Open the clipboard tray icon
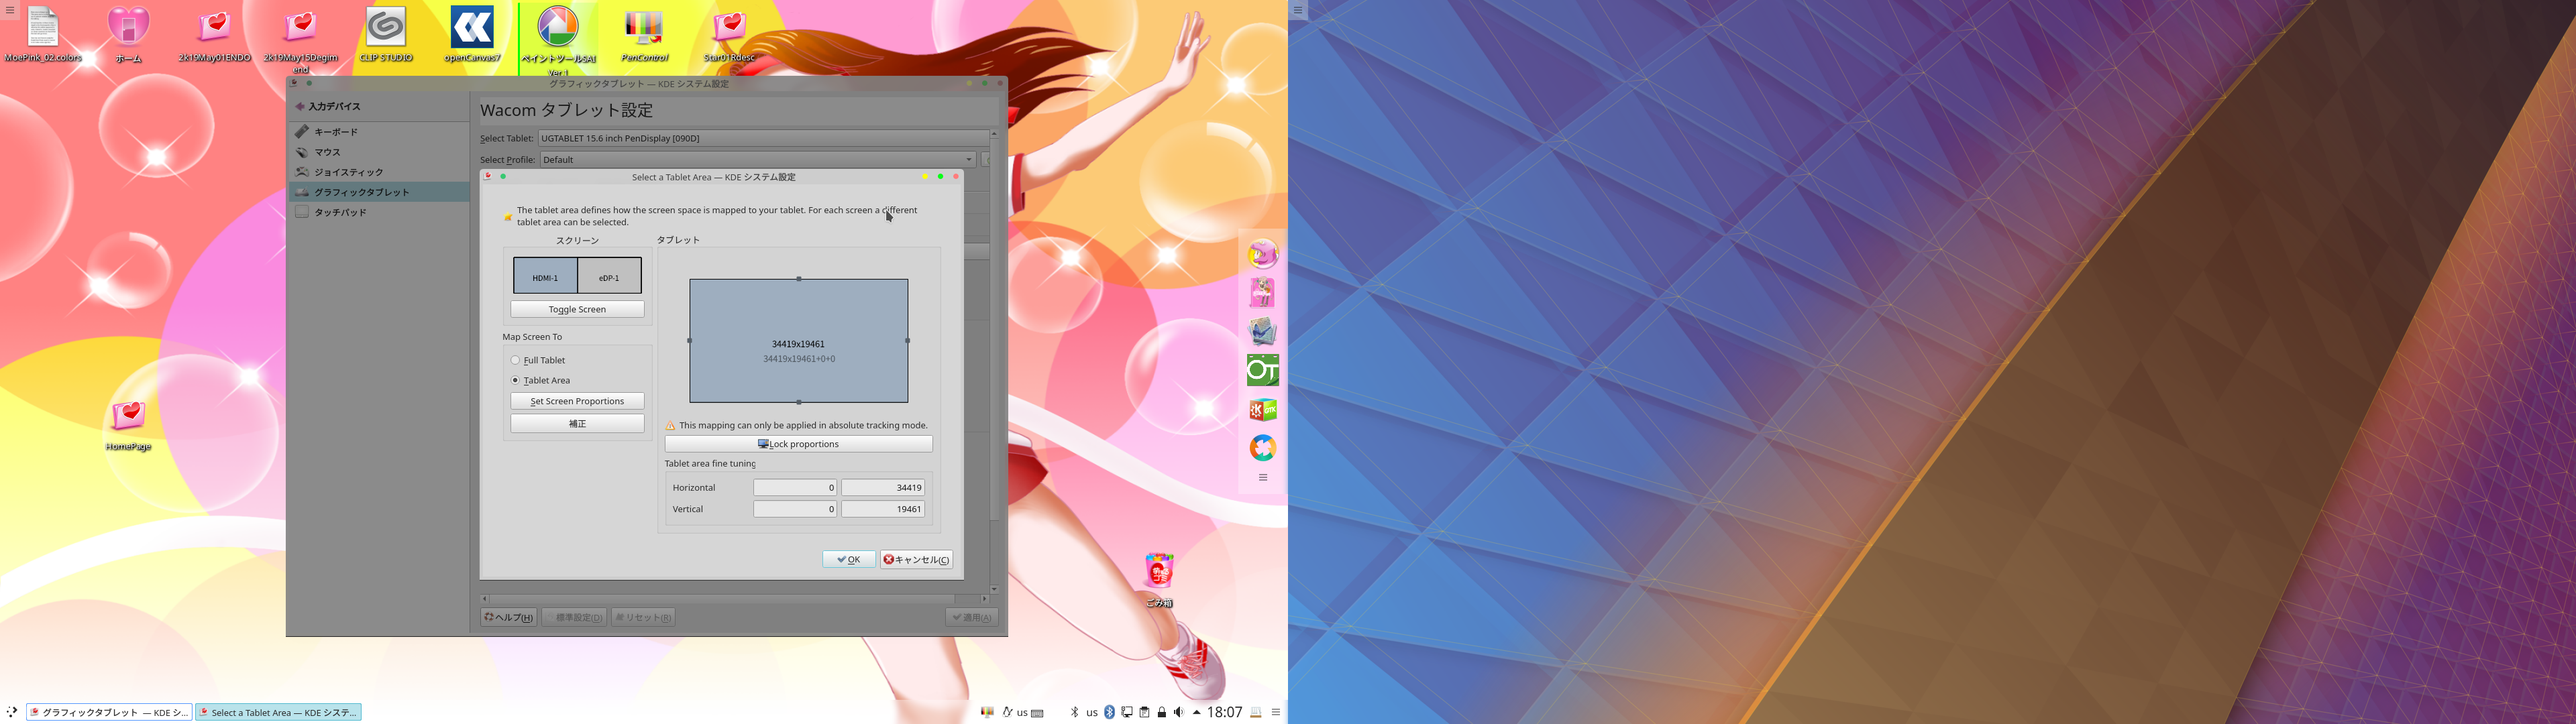This screenshot has width=2576, height=724. pyautogui.click(x=1144, y=712)
